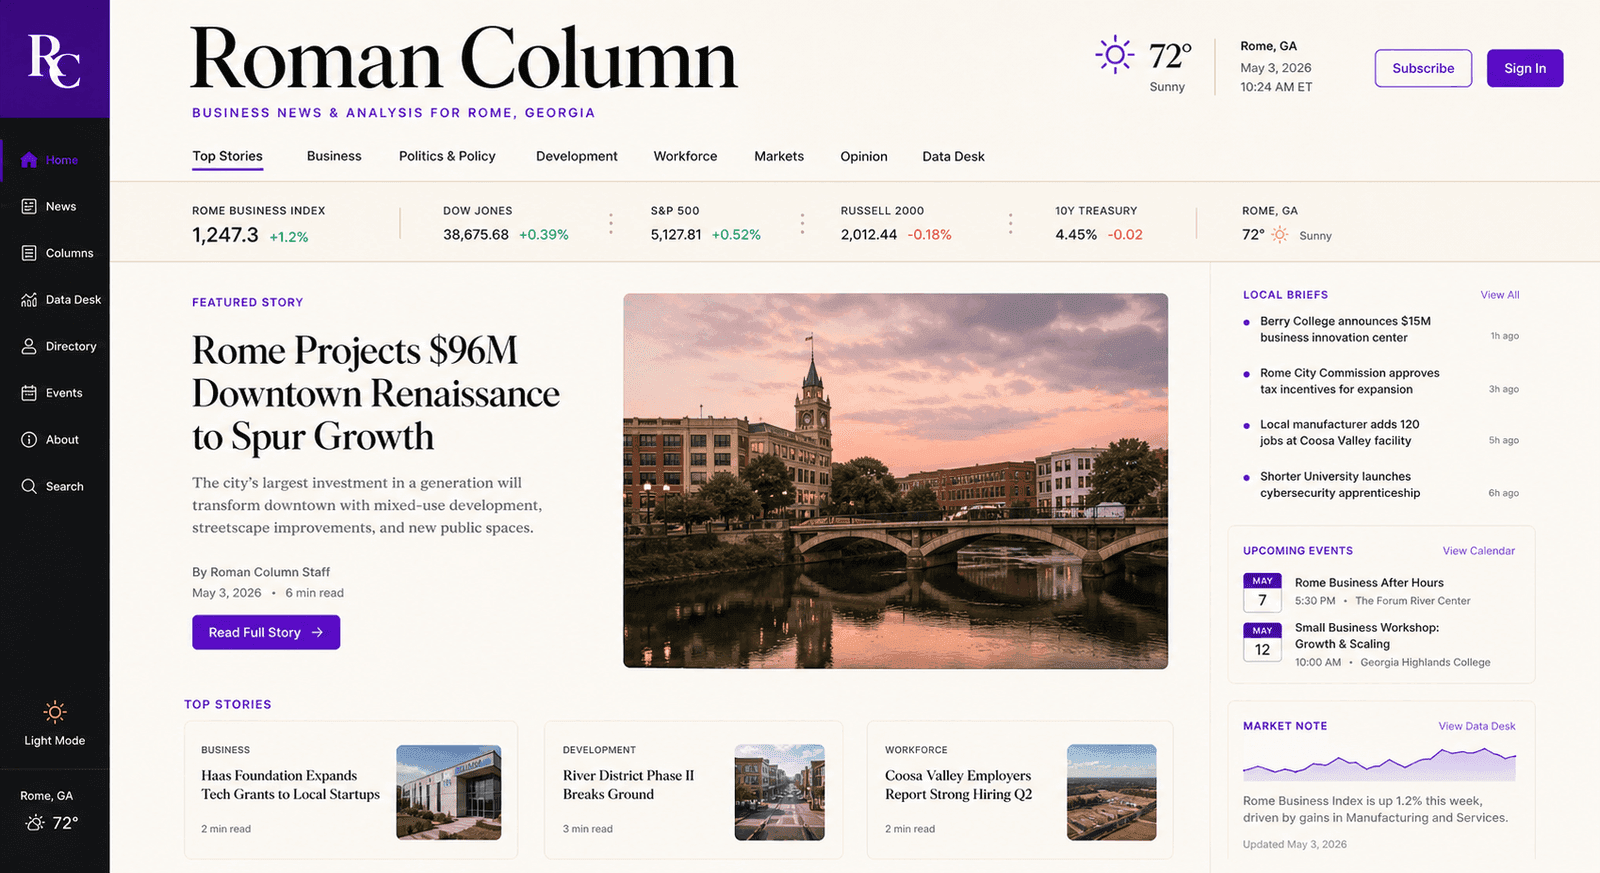Click the sidebar weather icon beside 72°
The width and height of the screenshot is (1600, 873).
click(35, 823)
